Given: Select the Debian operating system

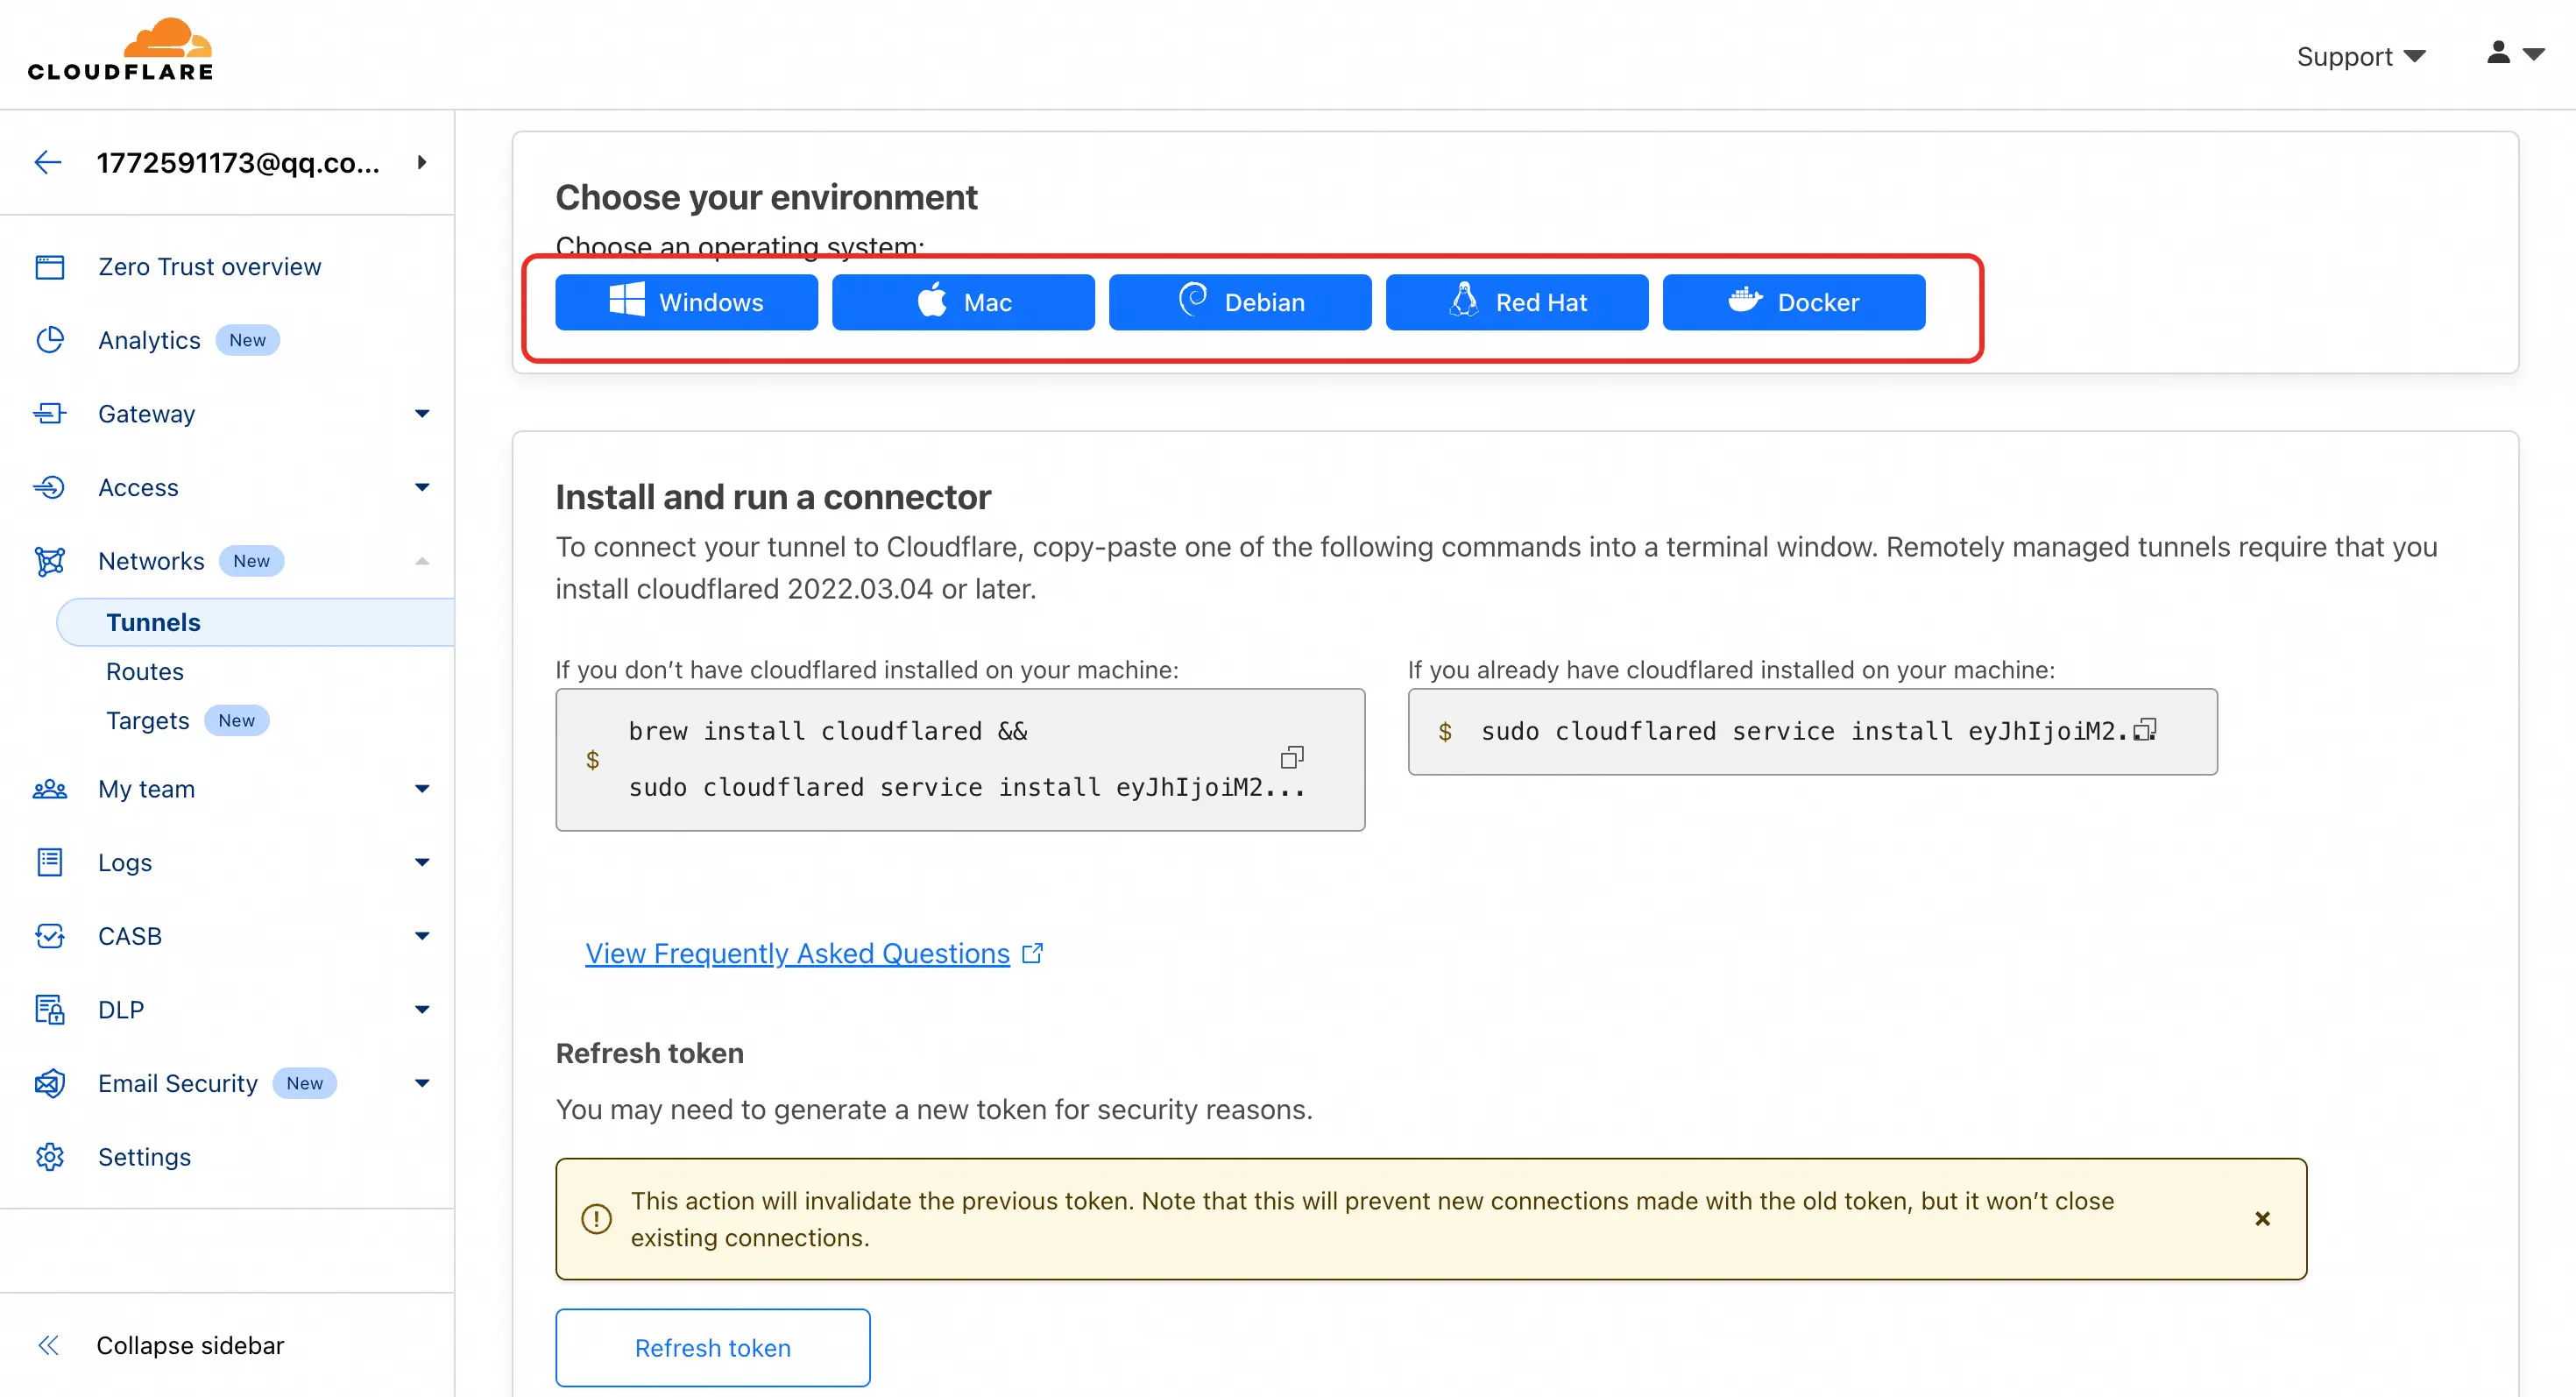Looking at the screenshot, I should [1240, 302].
